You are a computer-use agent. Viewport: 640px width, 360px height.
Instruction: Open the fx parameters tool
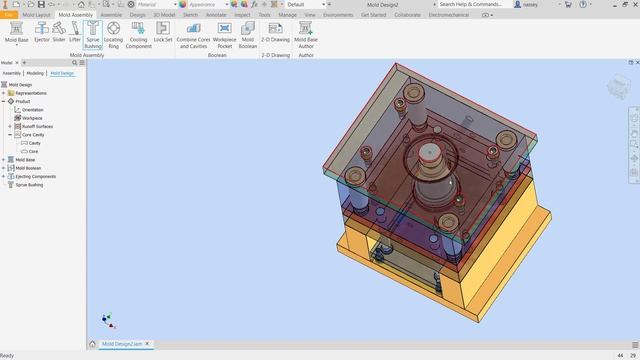254,4
